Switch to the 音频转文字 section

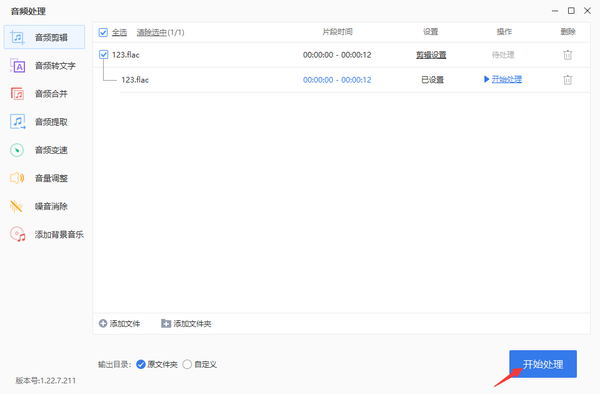(x=44, y=66)
